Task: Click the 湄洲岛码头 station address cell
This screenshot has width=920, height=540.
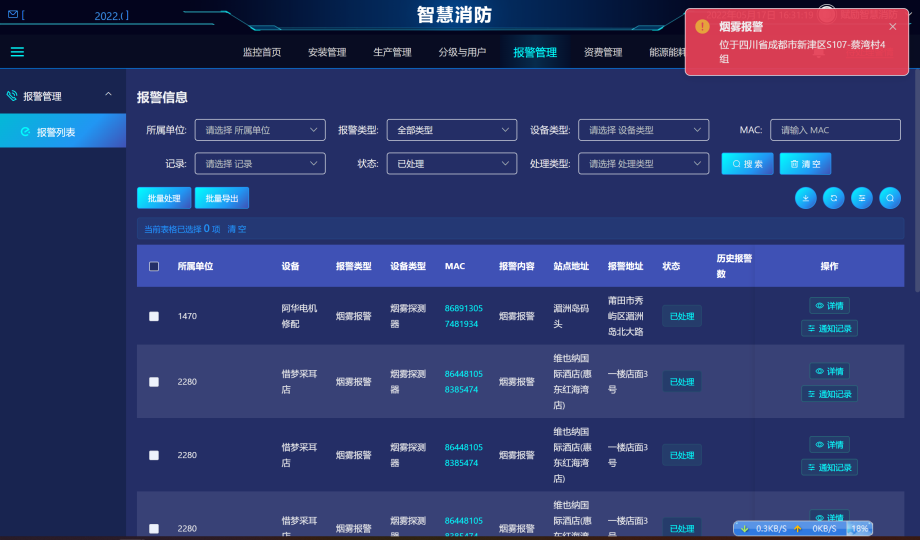Action: (571, 316)
